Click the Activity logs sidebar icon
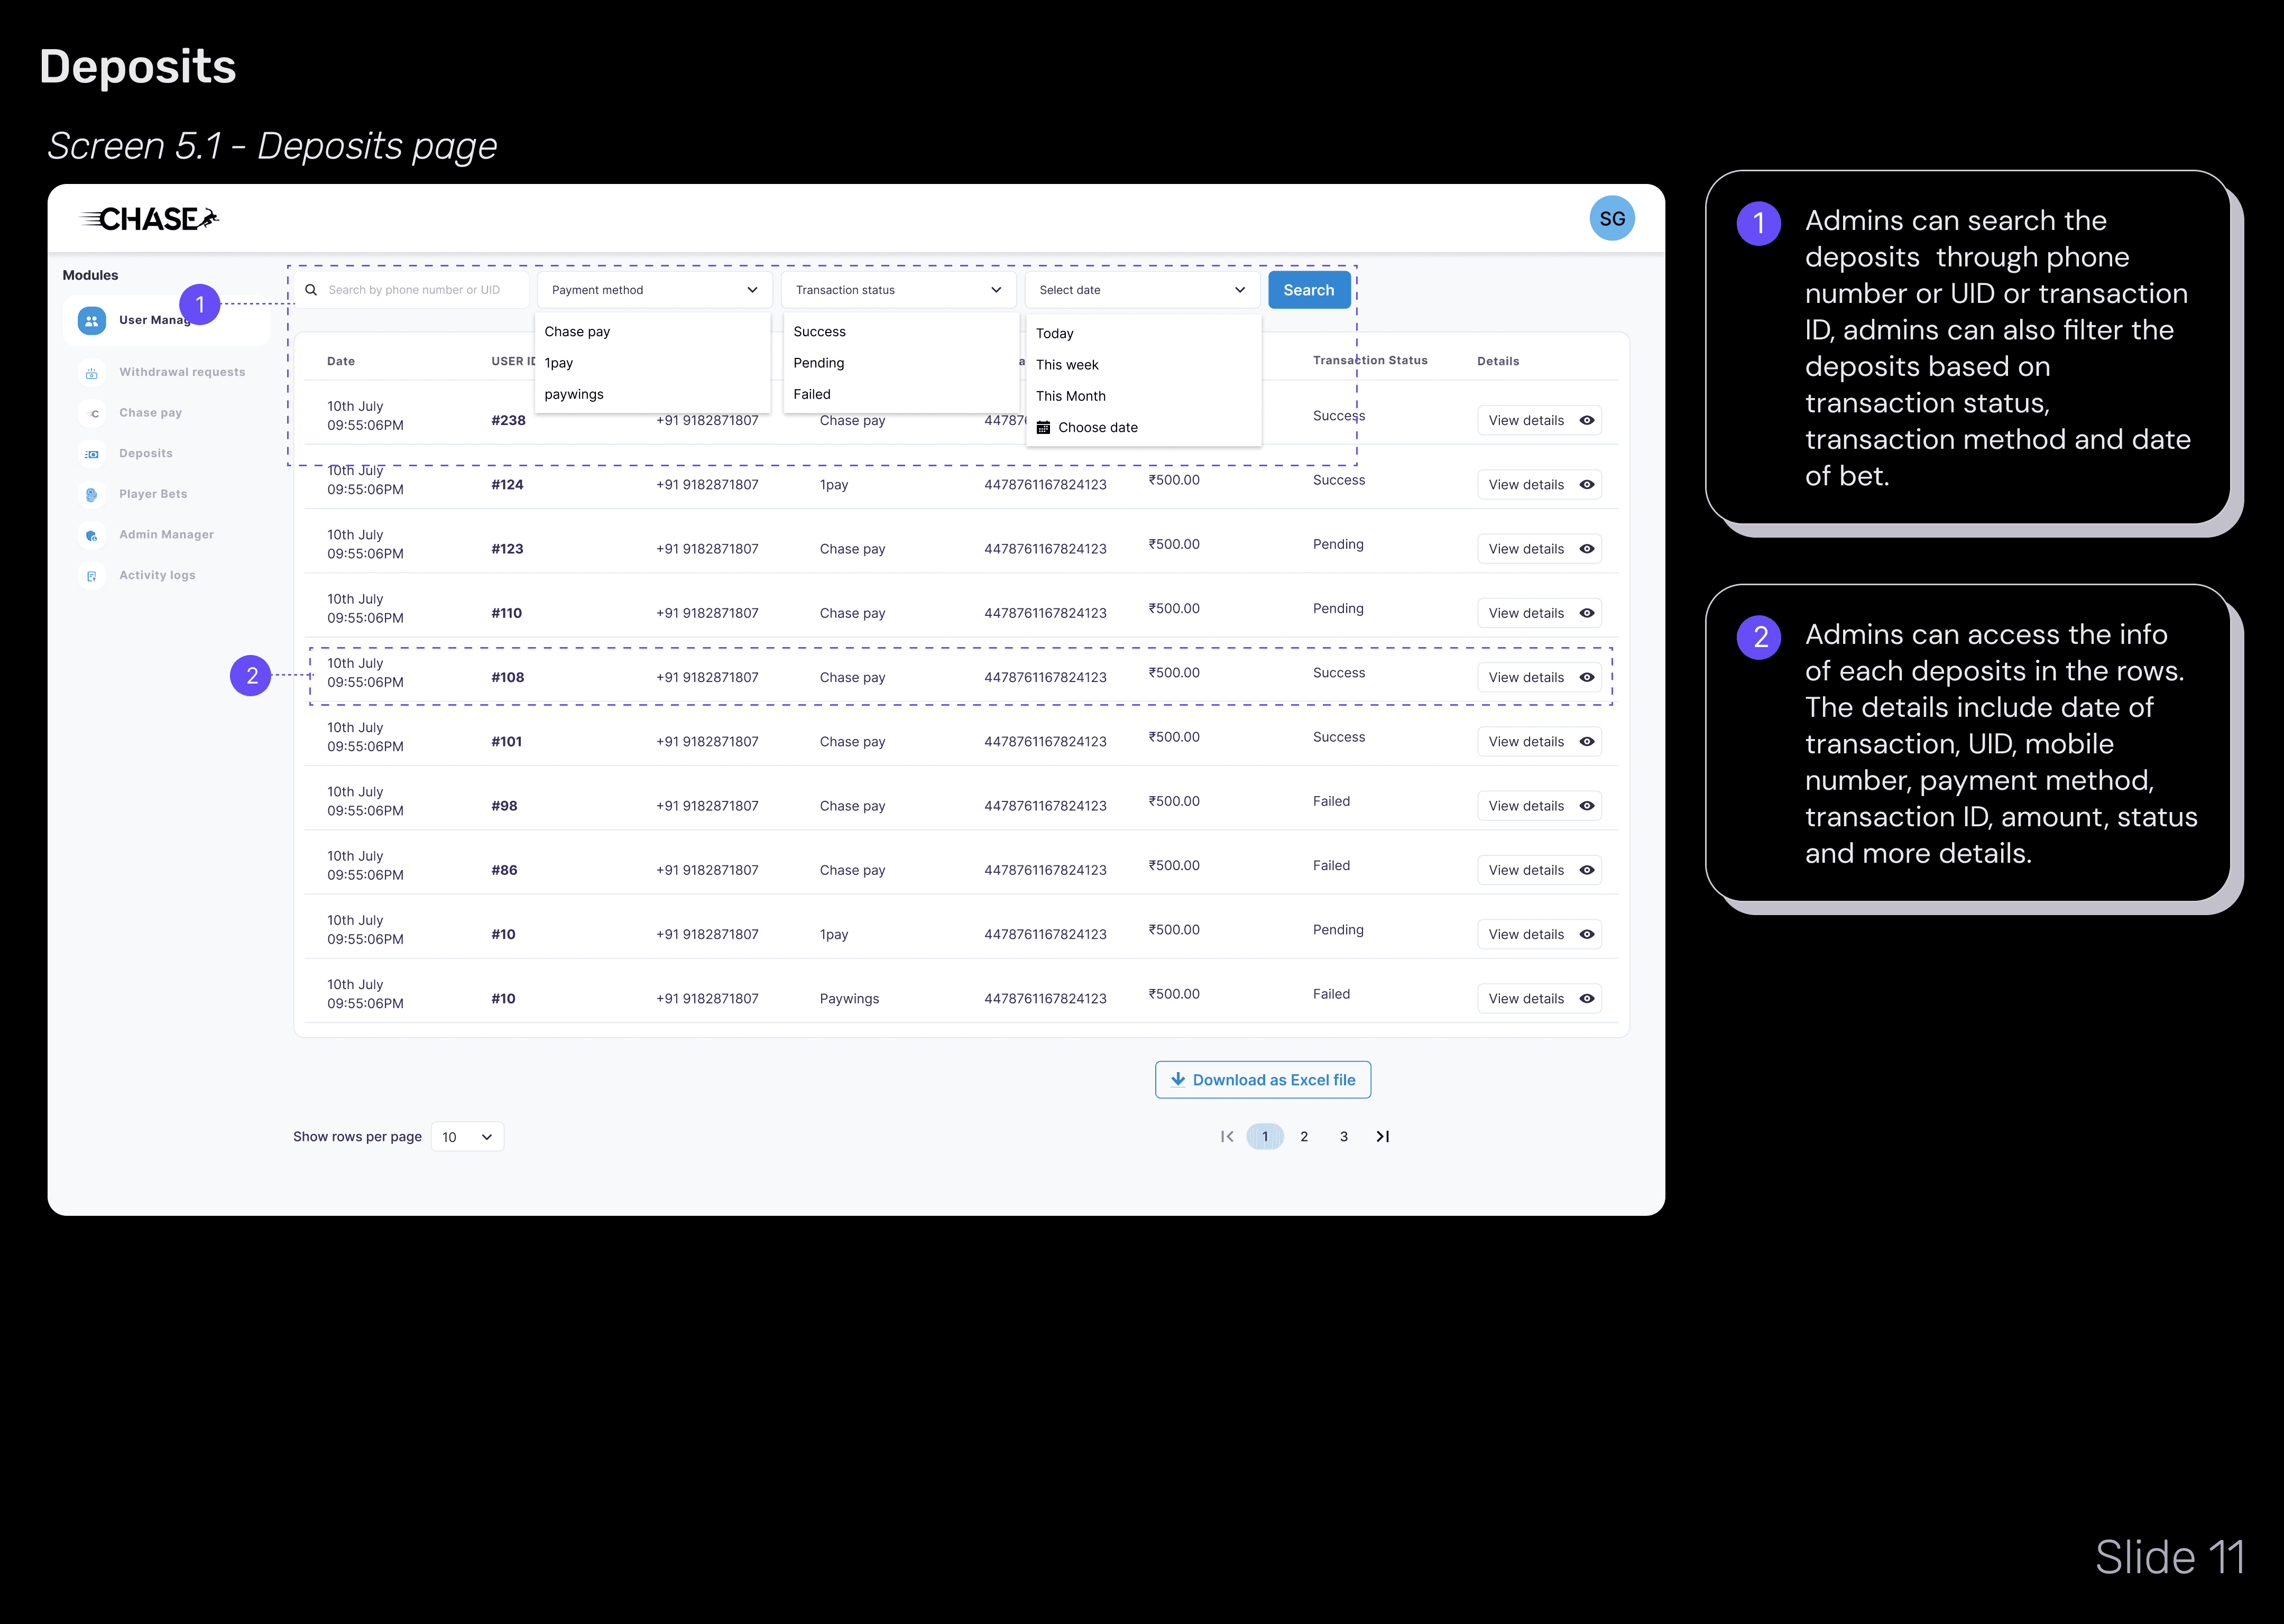The height and width of the screenshot is (1624, 2284). pyautogui.click(x=92, y=576)
